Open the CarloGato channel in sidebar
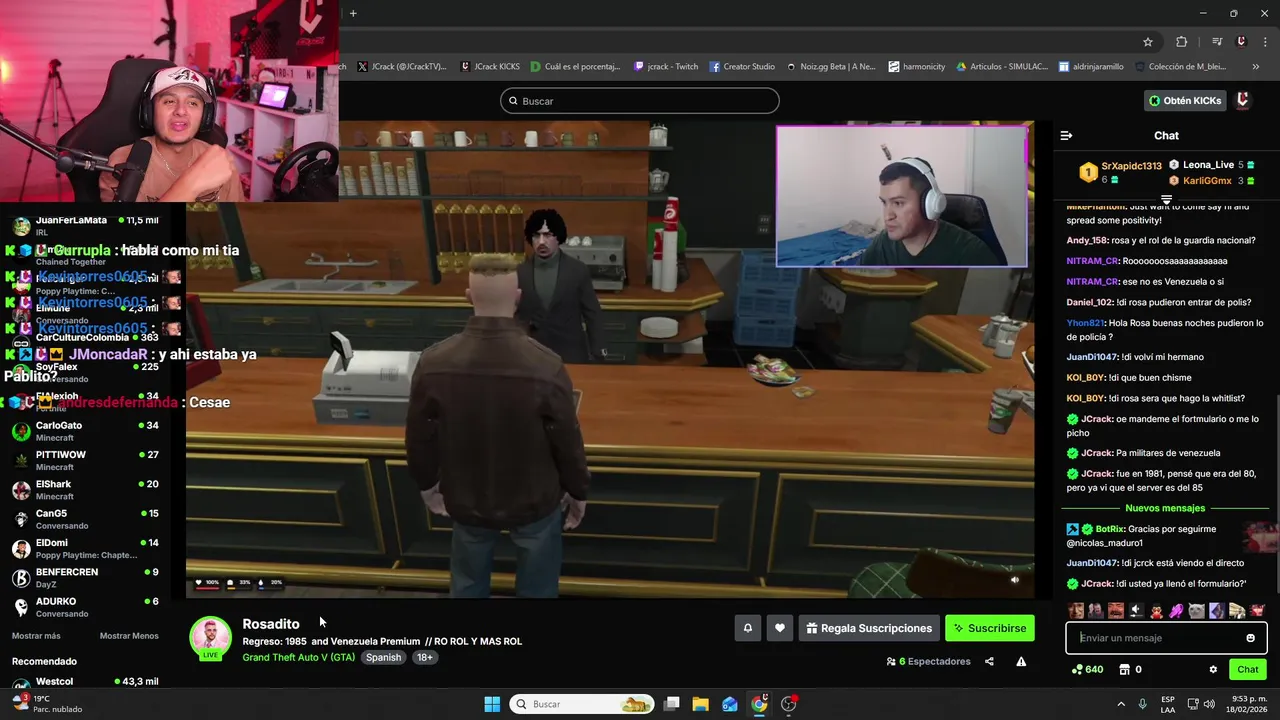 [x=85, y=431]
